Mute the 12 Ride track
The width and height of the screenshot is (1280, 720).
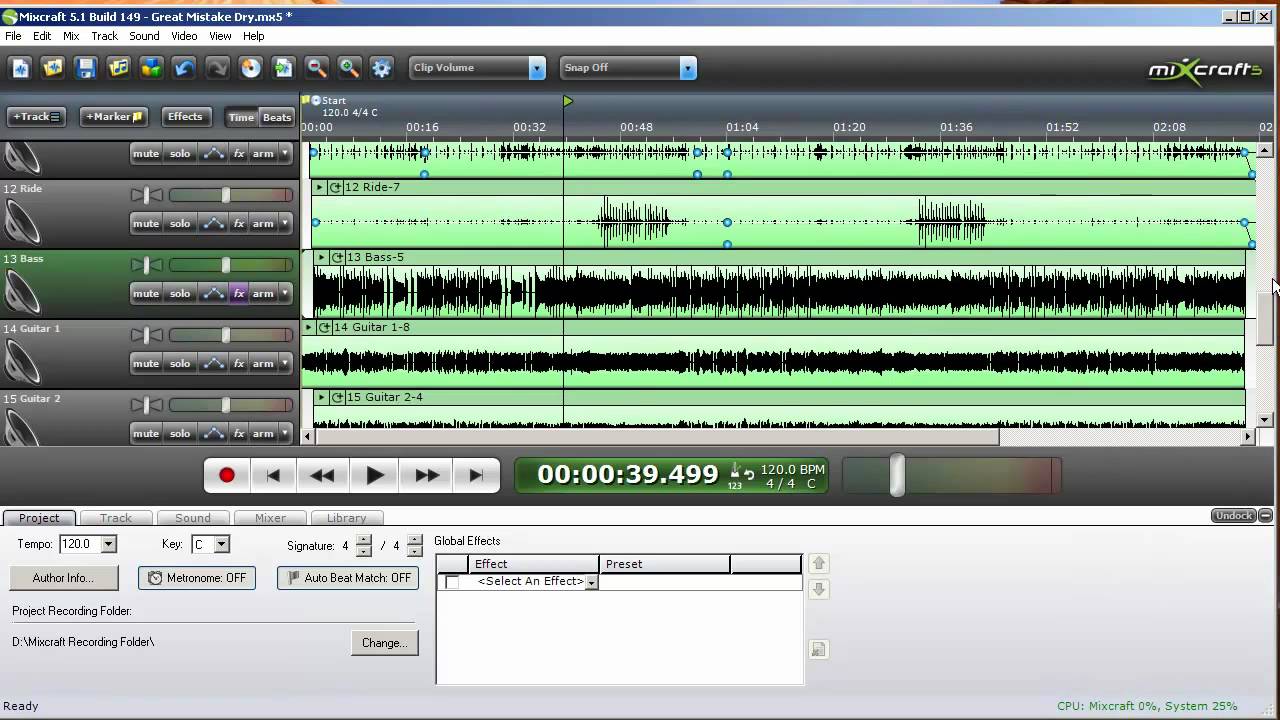point(146,224)
